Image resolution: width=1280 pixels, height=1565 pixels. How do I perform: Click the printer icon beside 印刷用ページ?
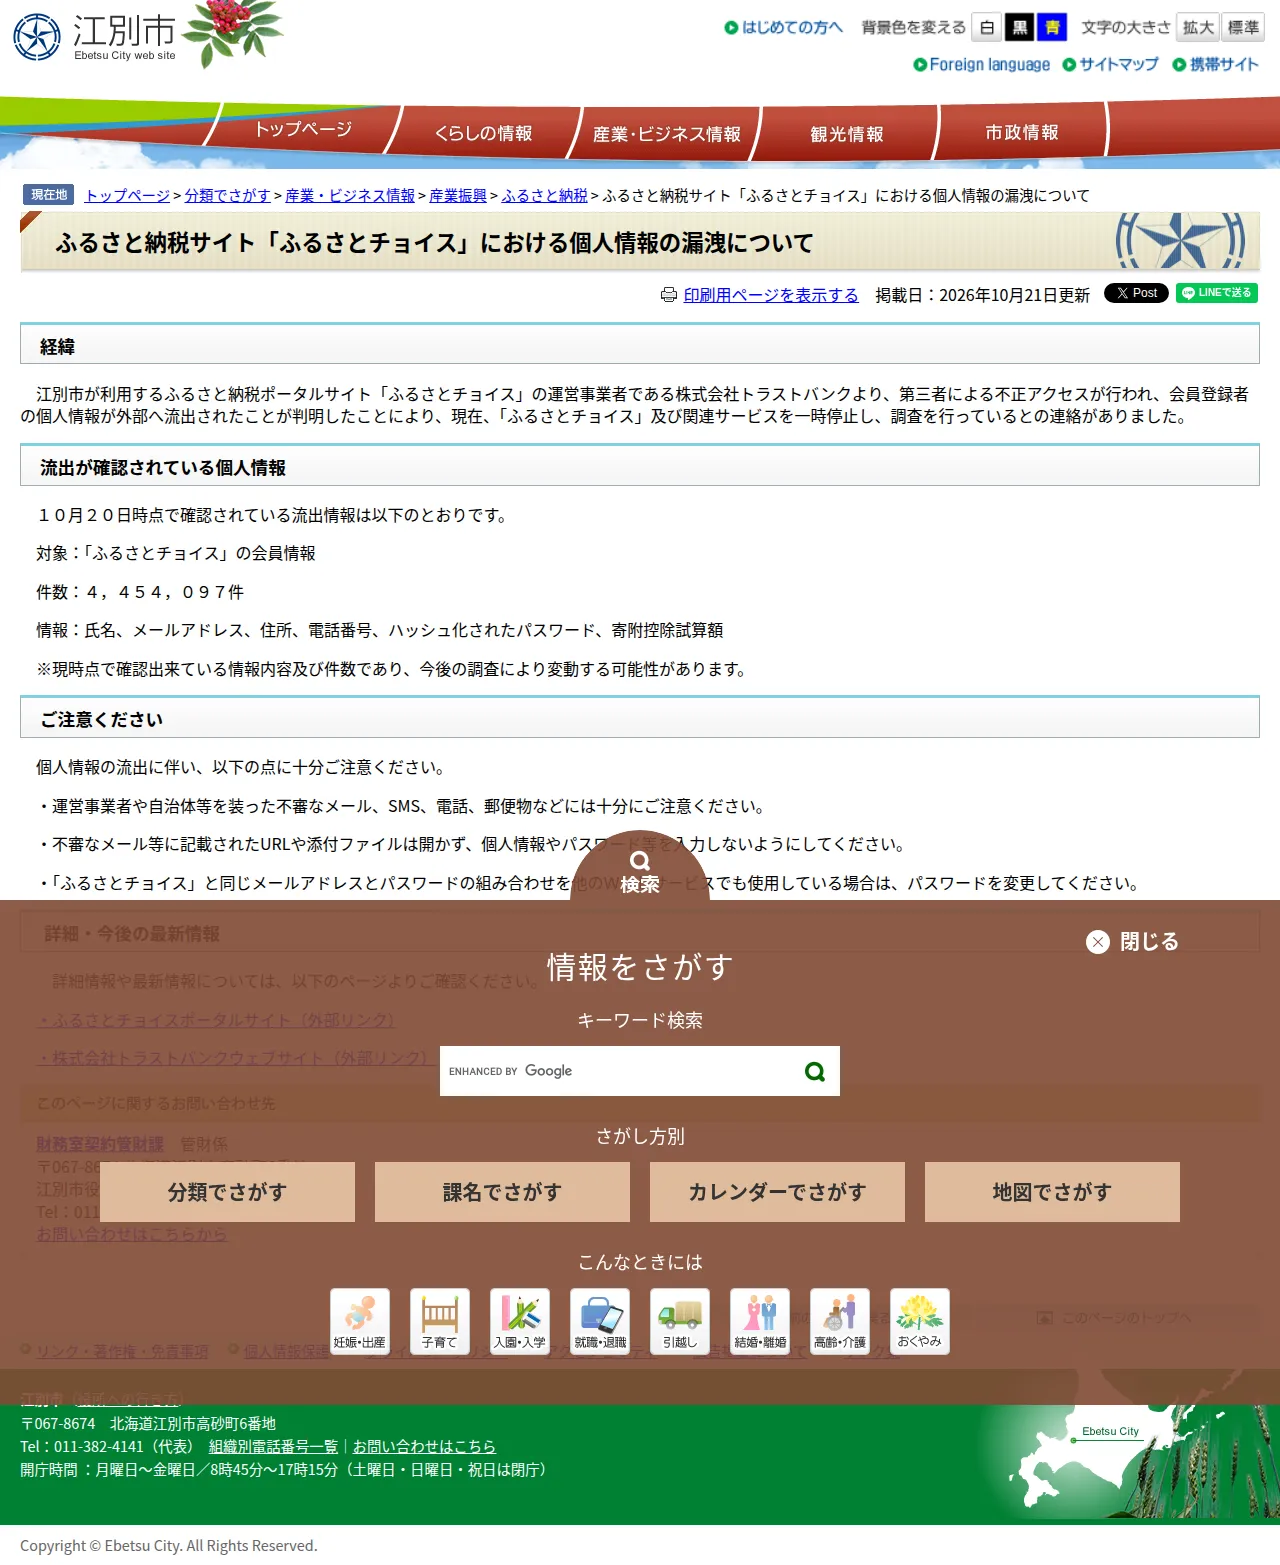[669, 295]
